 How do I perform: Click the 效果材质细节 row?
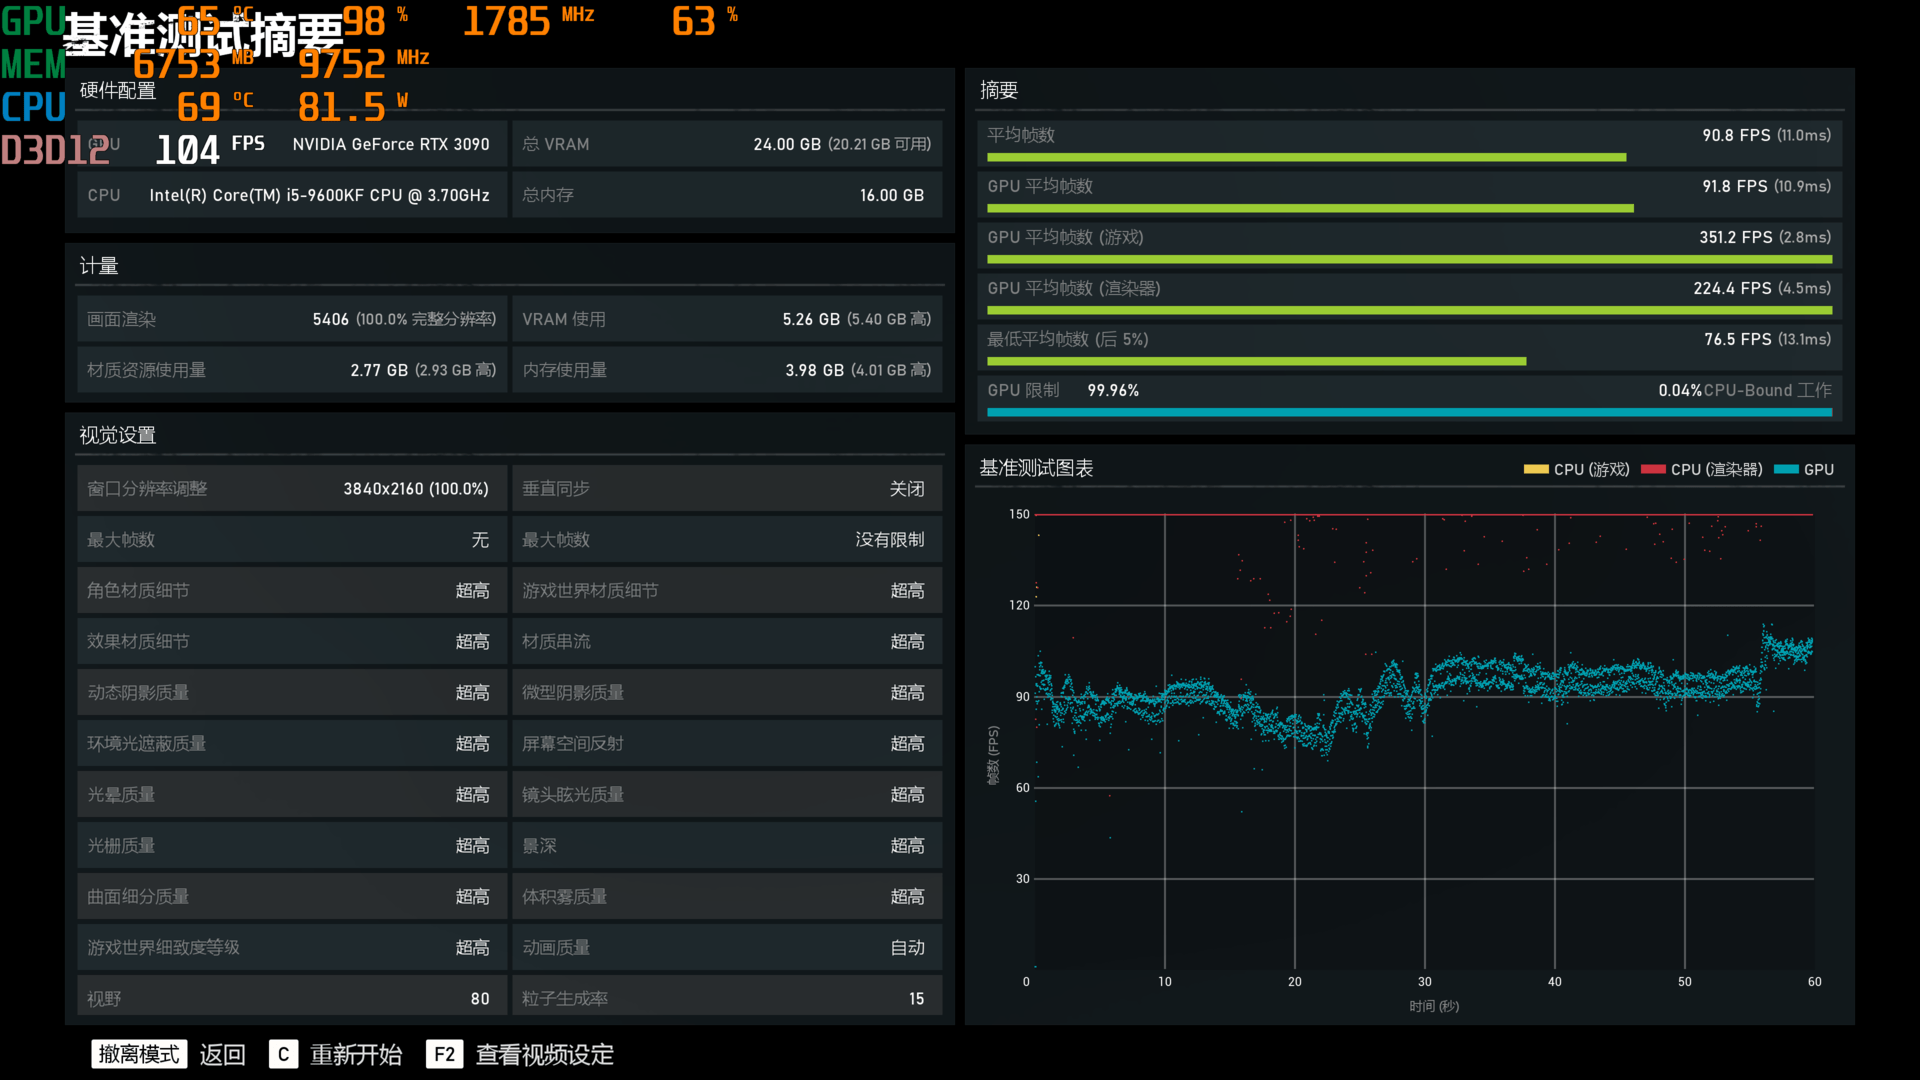(x=292, y=642)
